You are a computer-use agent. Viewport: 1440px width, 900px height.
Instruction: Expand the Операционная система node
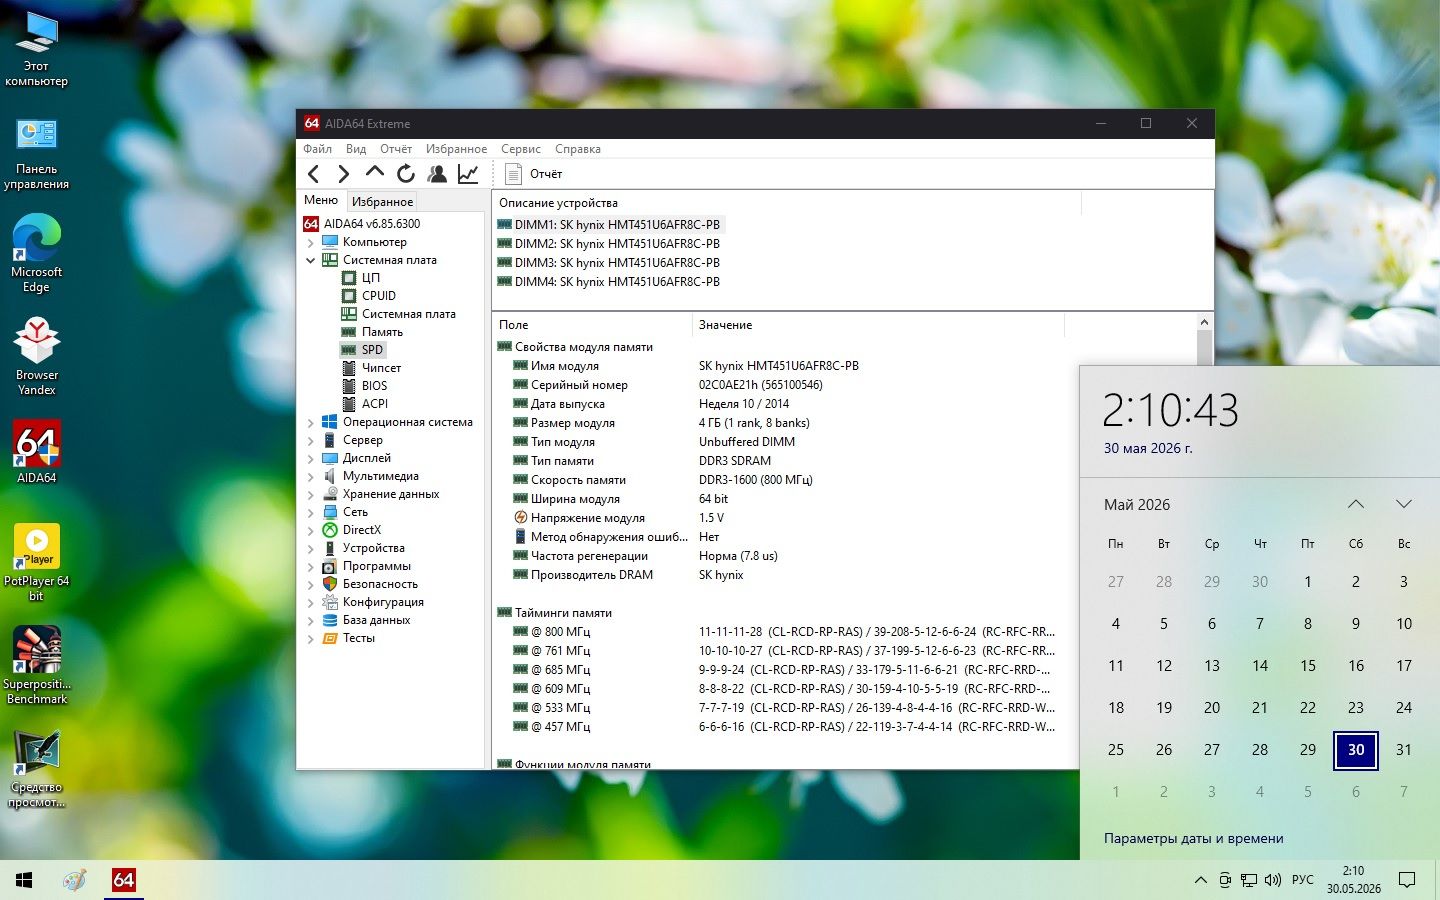[310, 422]
